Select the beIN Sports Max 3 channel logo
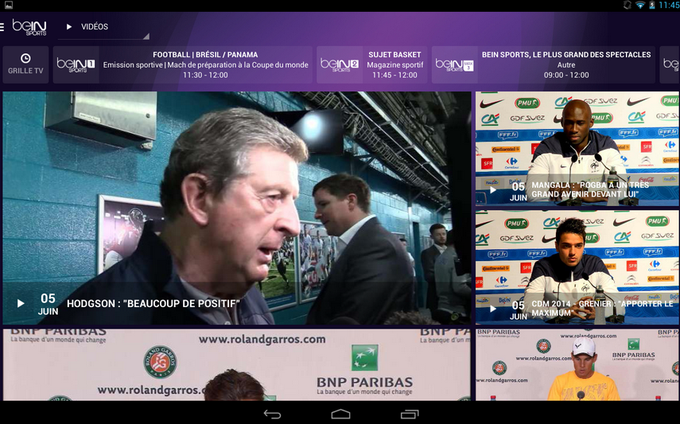 [454, 65]
